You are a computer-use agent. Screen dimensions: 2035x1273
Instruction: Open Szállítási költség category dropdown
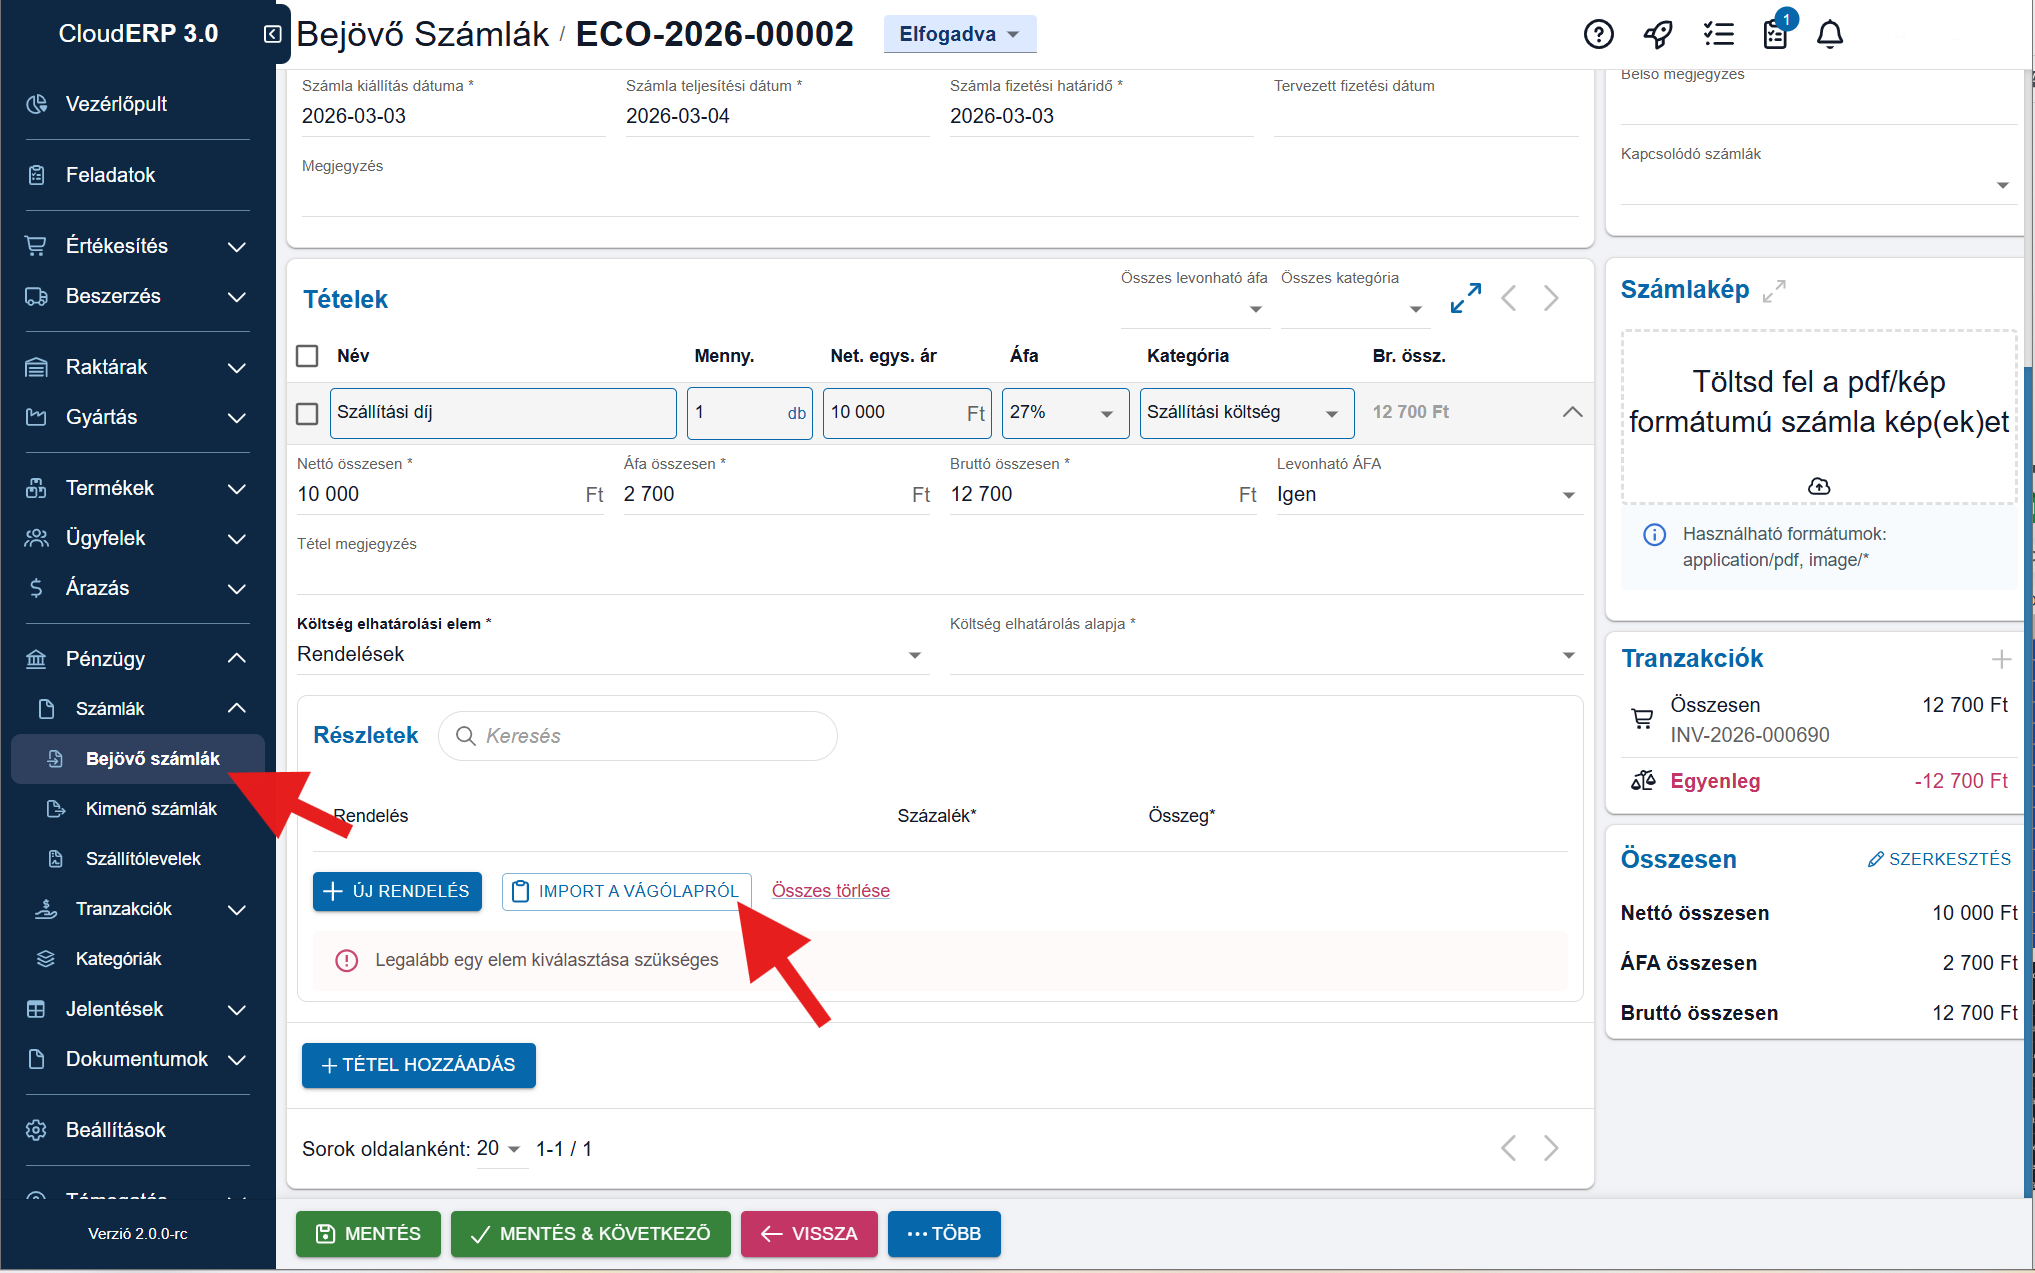click(x=1245, y=413)
